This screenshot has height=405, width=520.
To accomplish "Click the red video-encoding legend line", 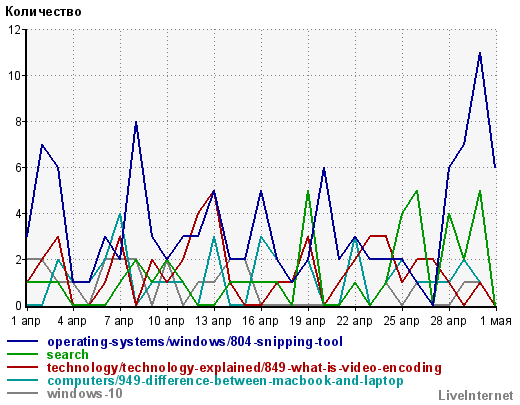I will (23, 367).
